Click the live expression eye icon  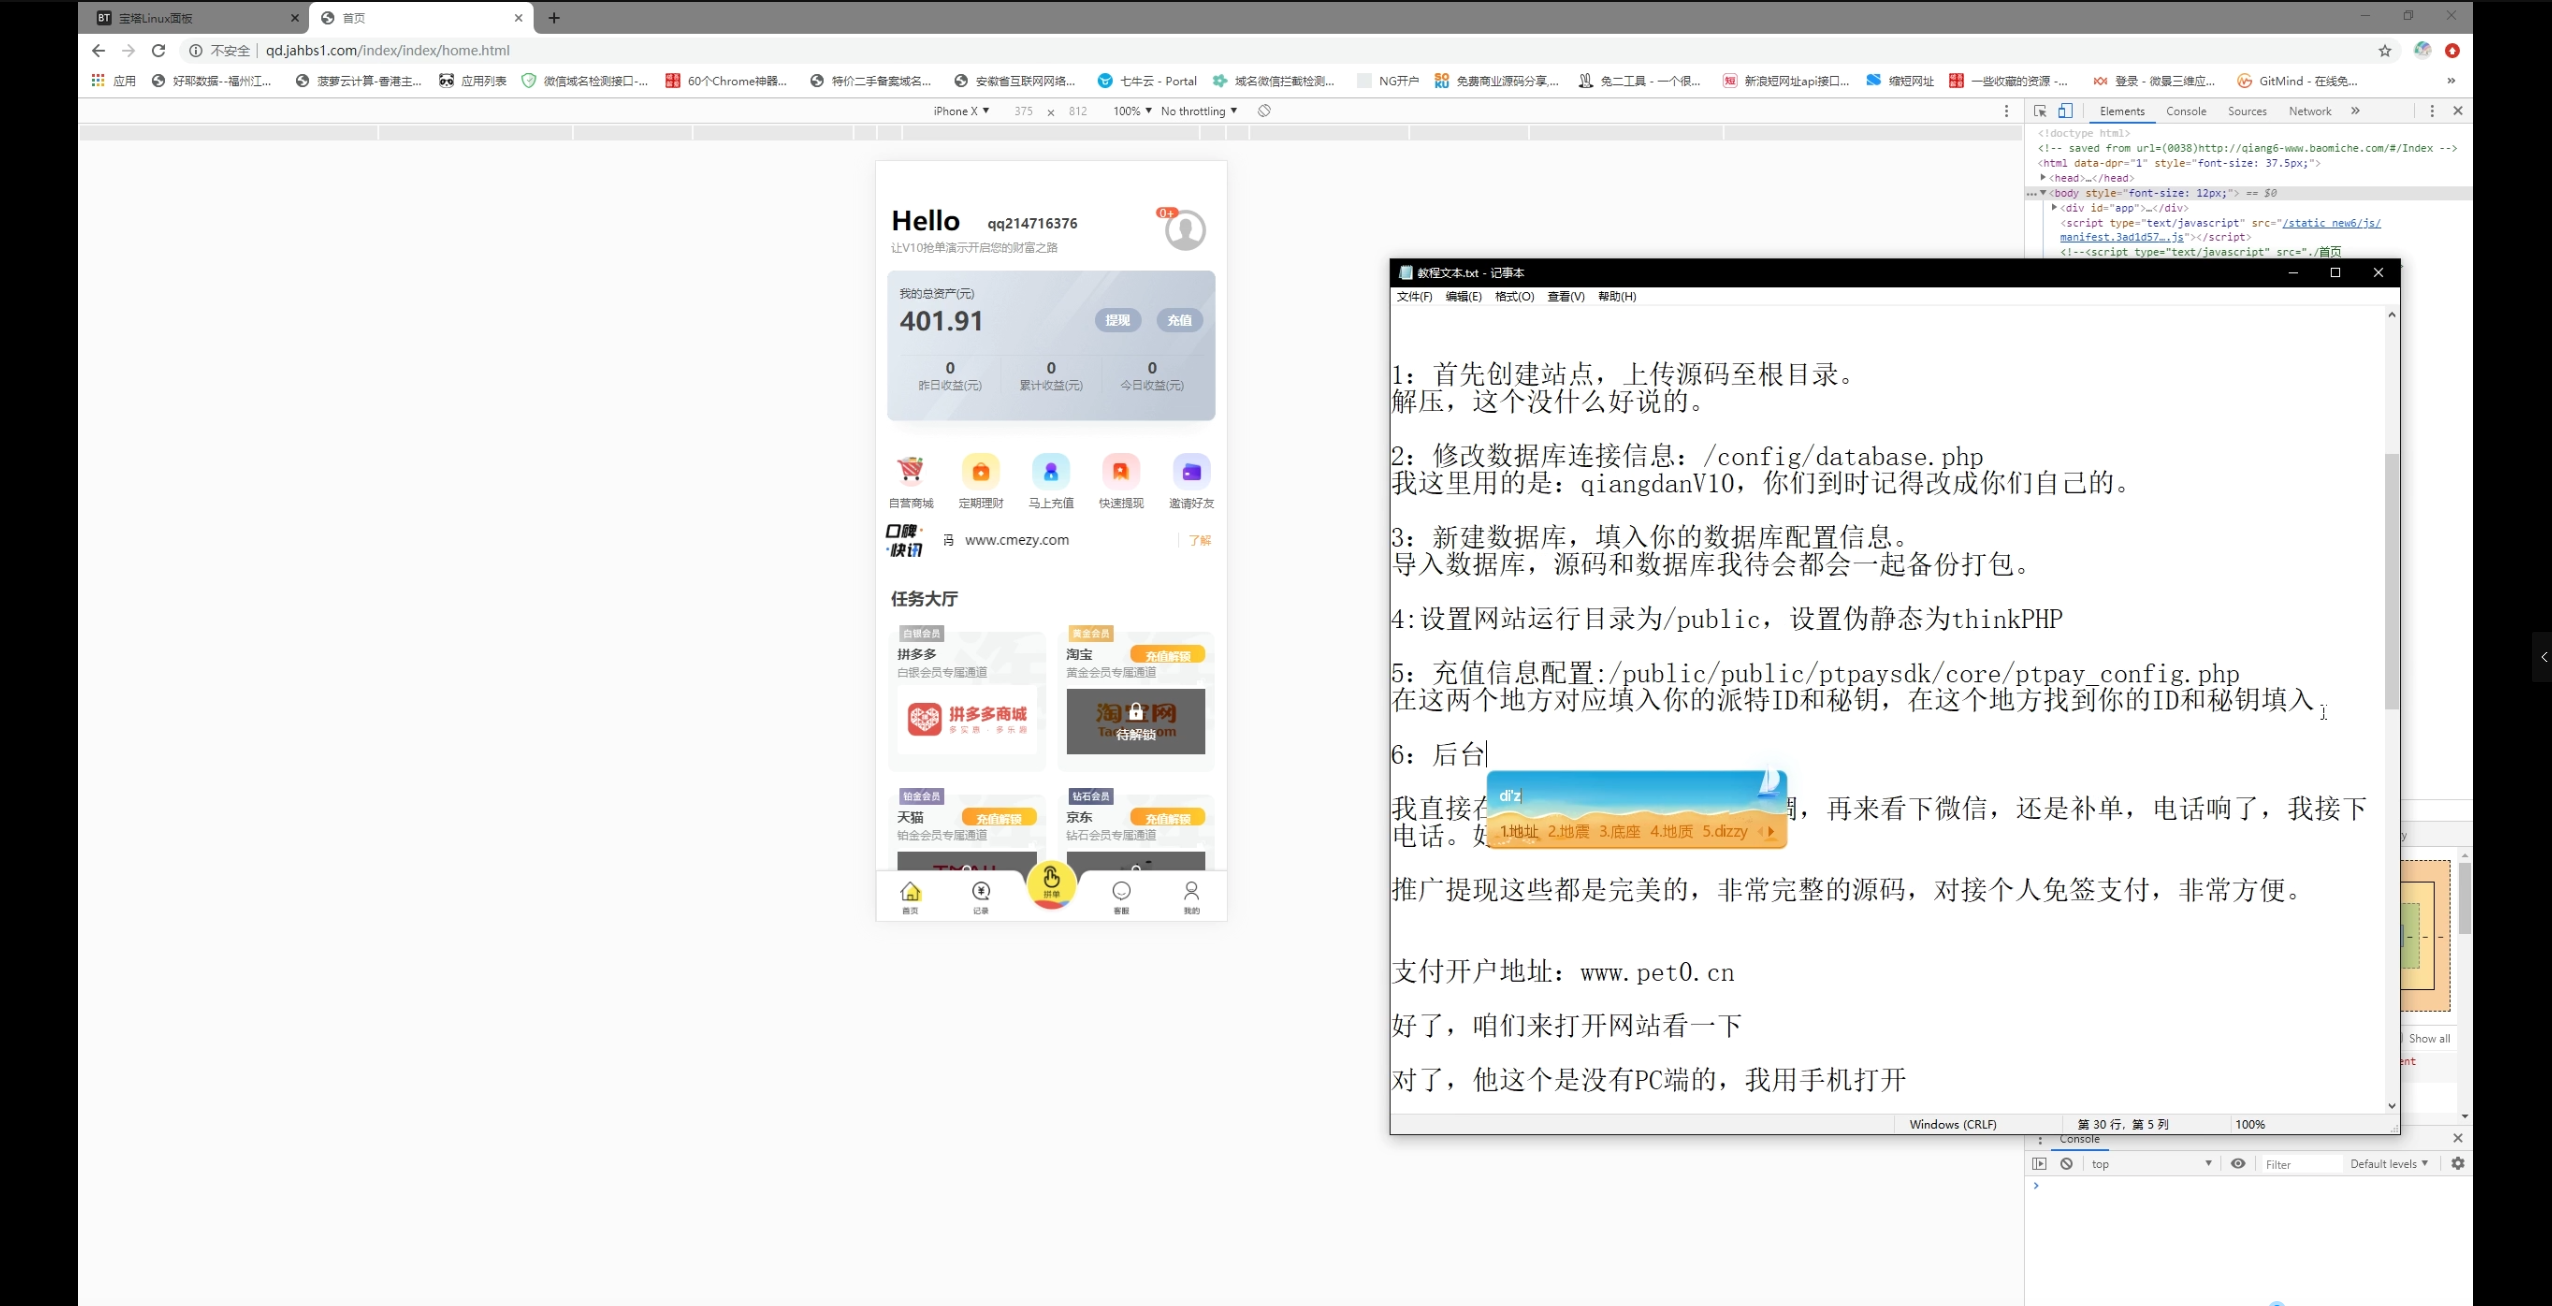click(2238, 1164)
